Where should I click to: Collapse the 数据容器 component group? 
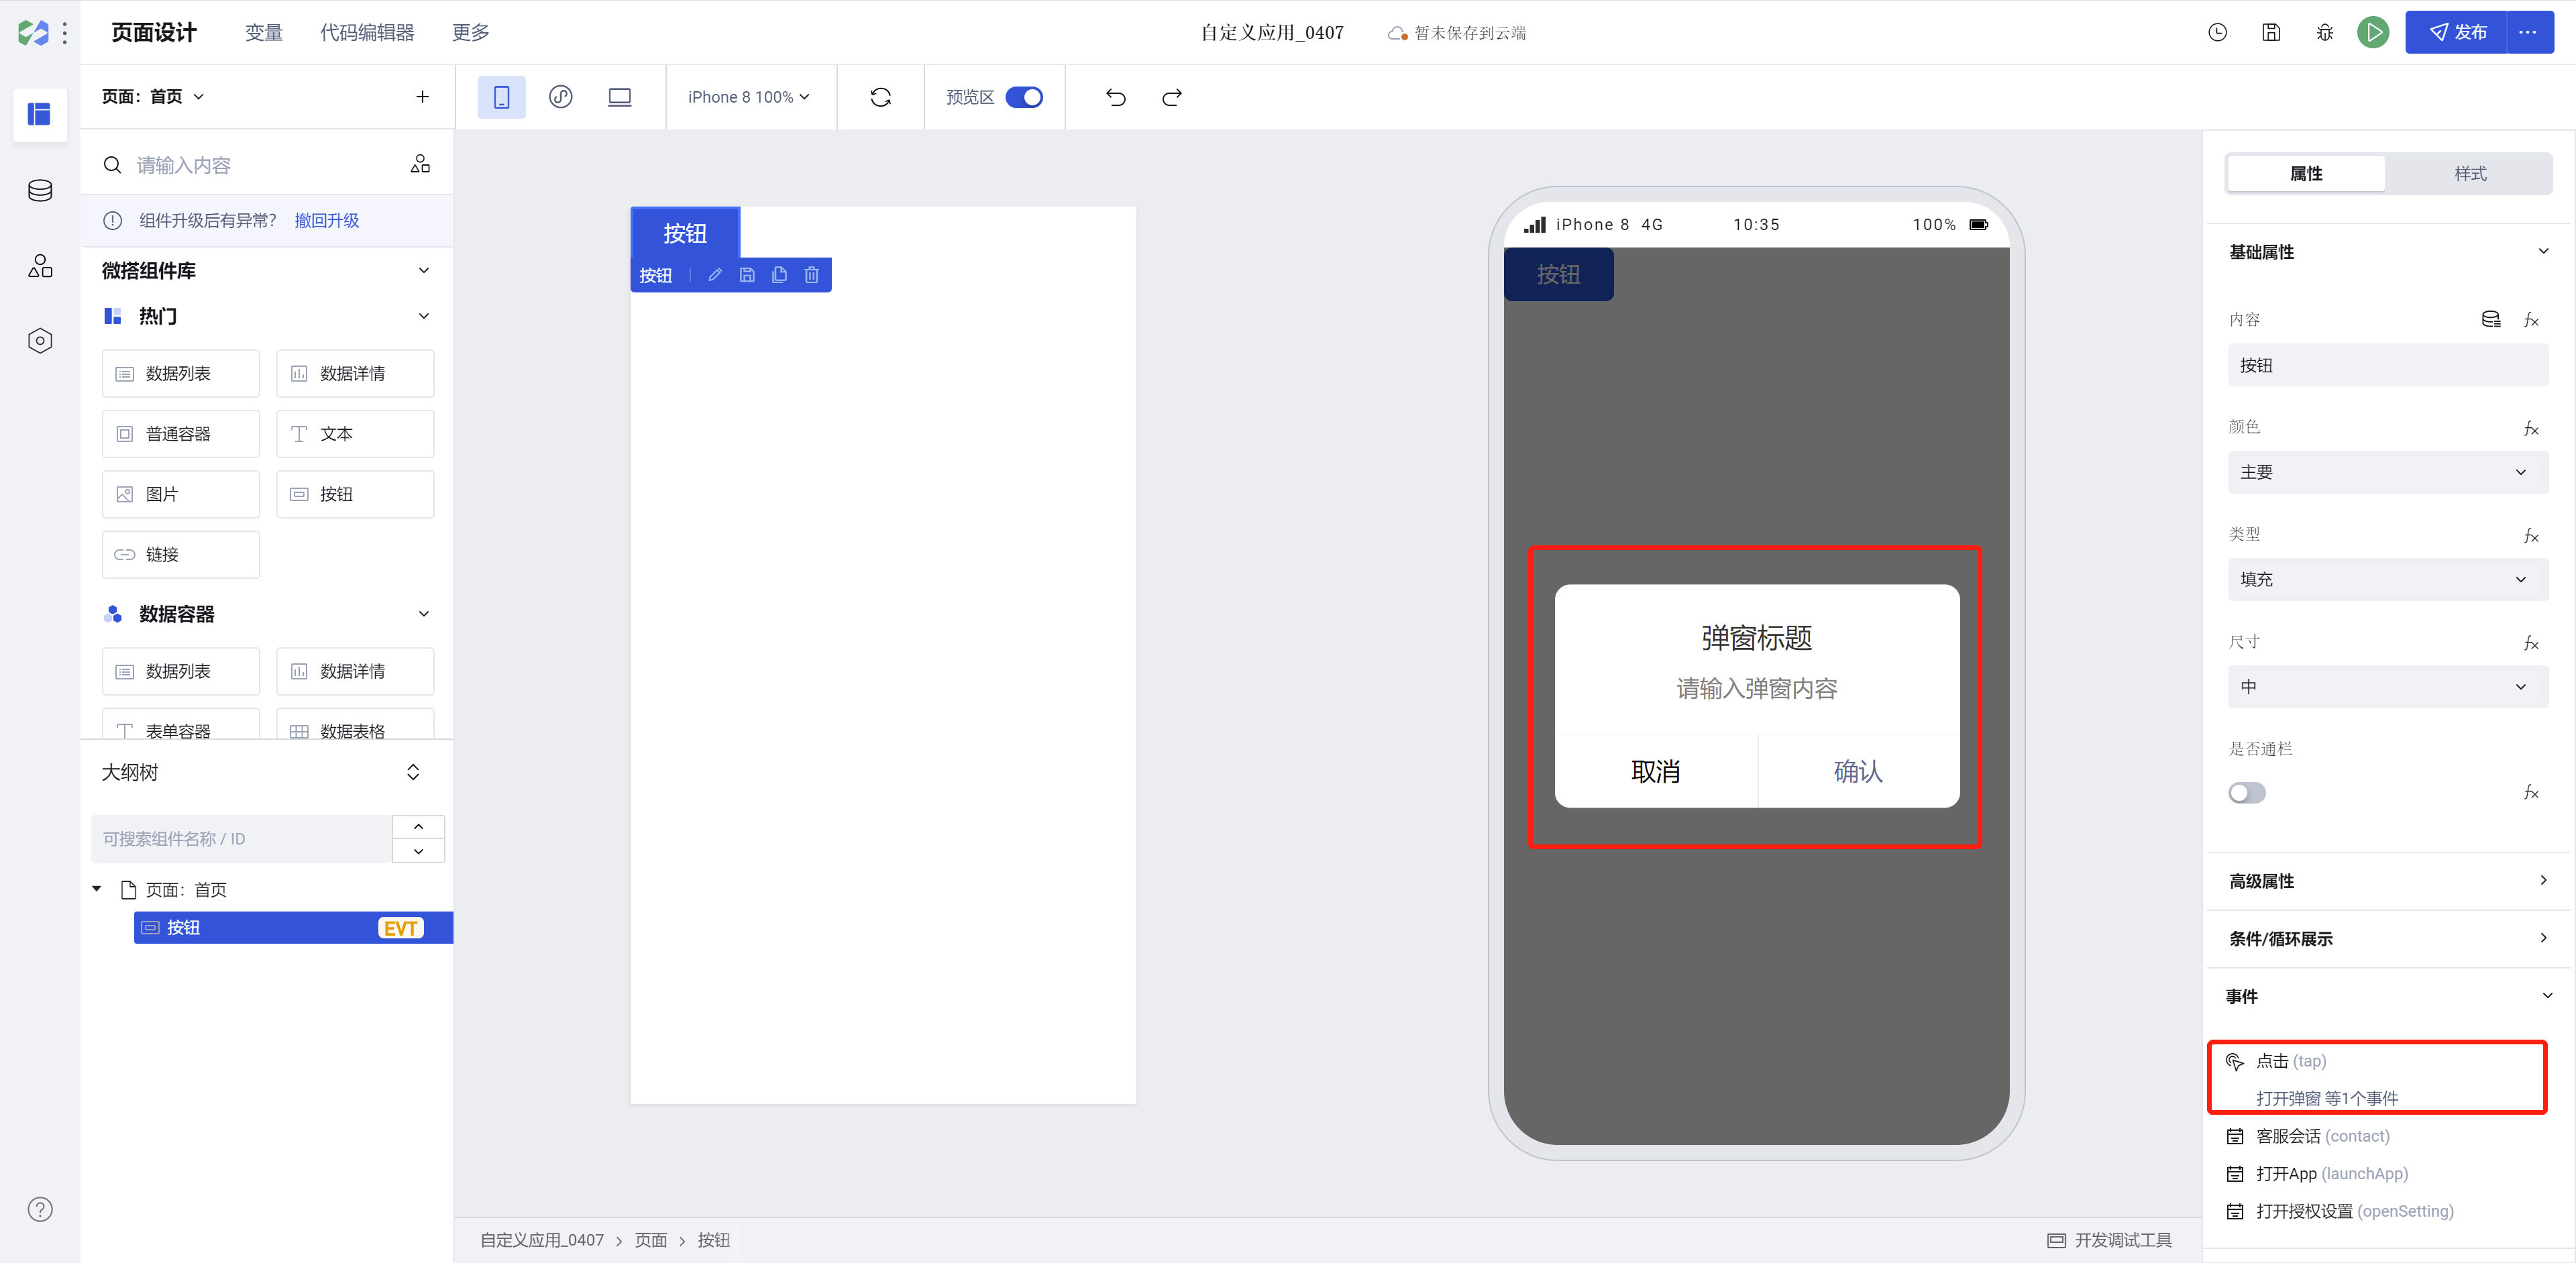tap(423, 614)
